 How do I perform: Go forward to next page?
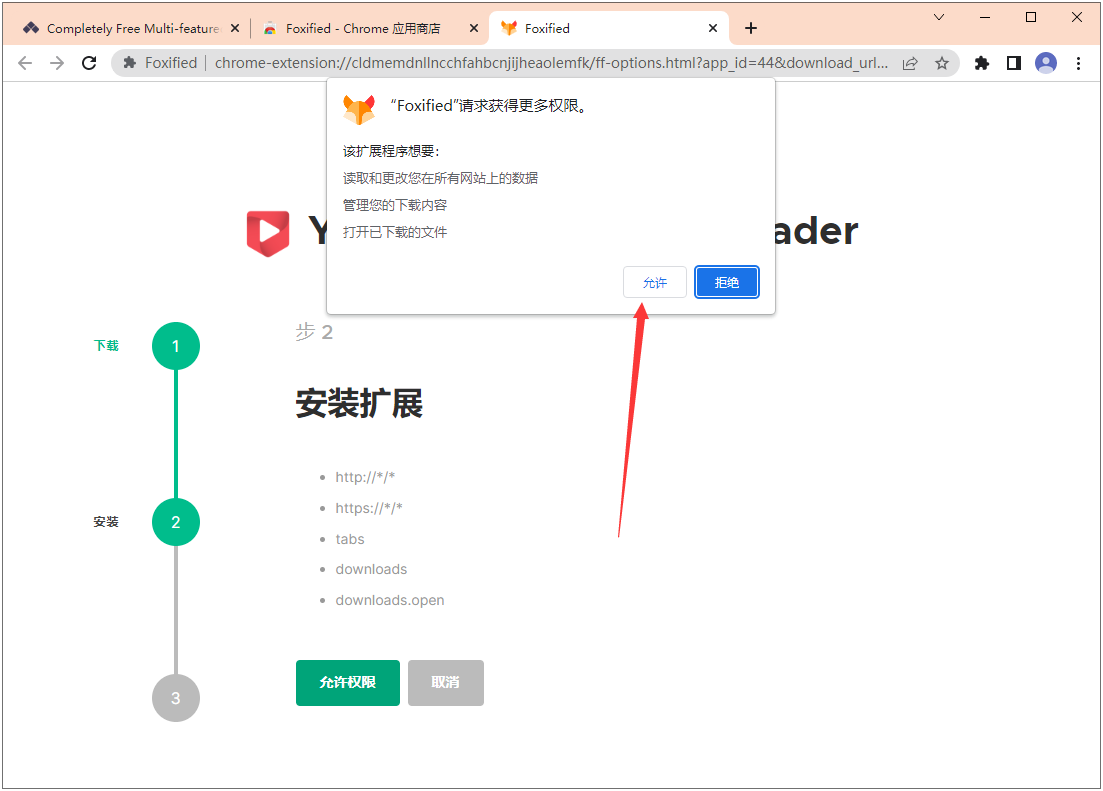click(x=57, y=63)
